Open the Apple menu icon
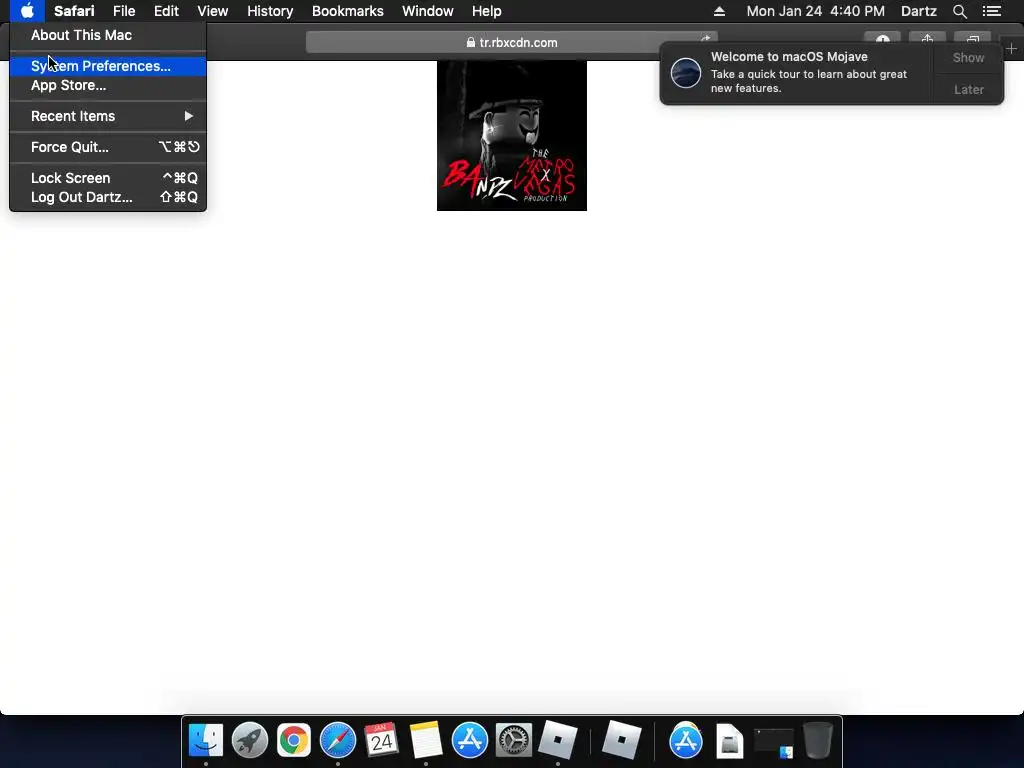1024x768 pixels. pyautogui.click(x=27, y=11)
